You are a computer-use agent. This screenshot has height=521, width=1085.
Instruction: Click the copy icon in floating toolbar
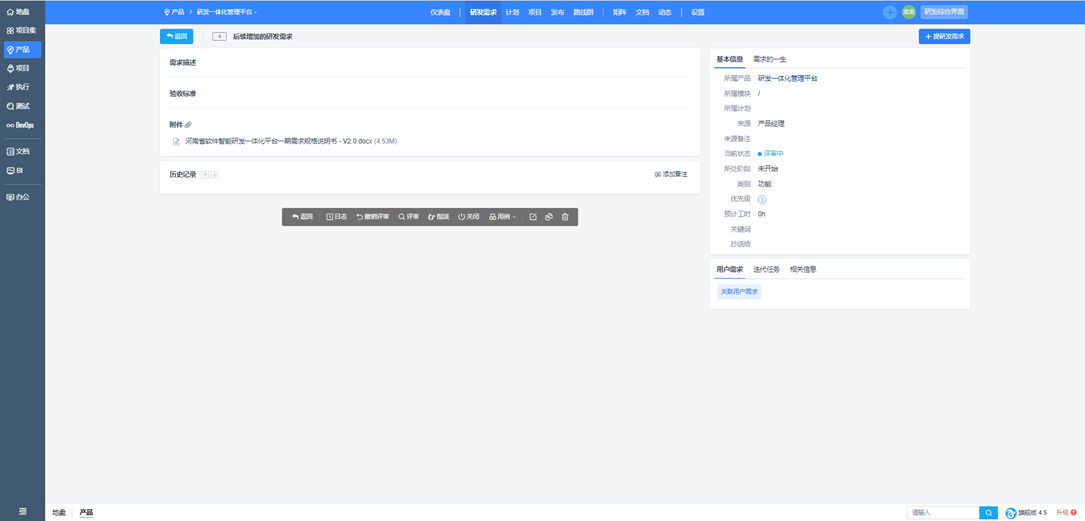pos(549,217)
